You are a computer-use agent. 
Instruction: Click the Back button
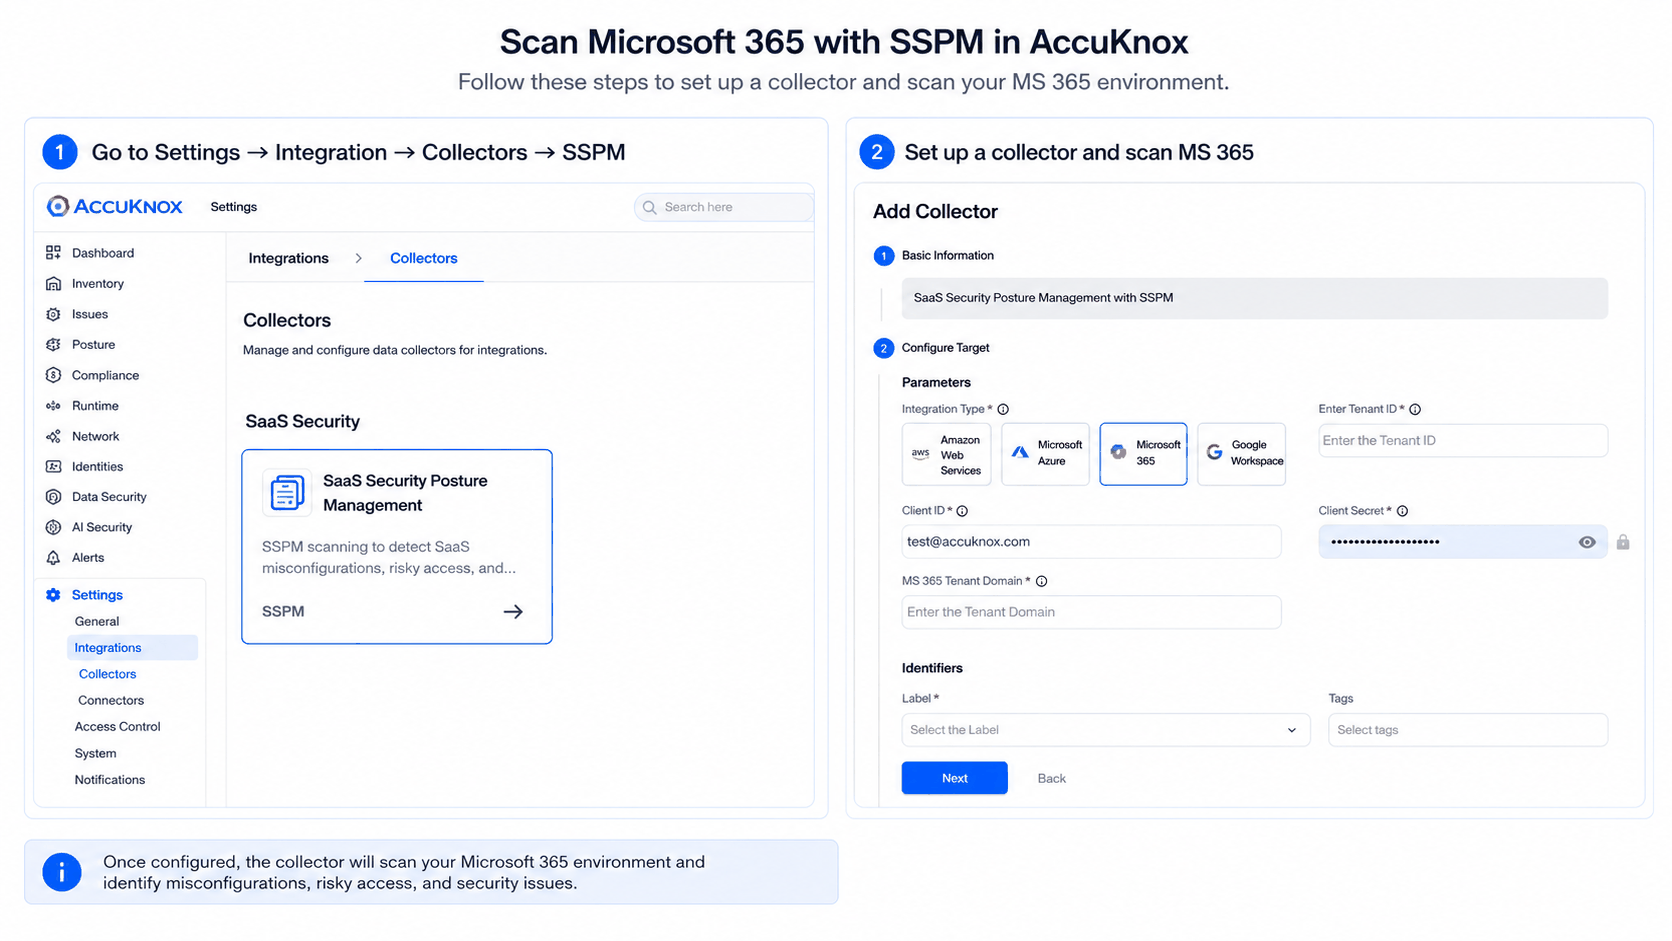pos(1051,778)
